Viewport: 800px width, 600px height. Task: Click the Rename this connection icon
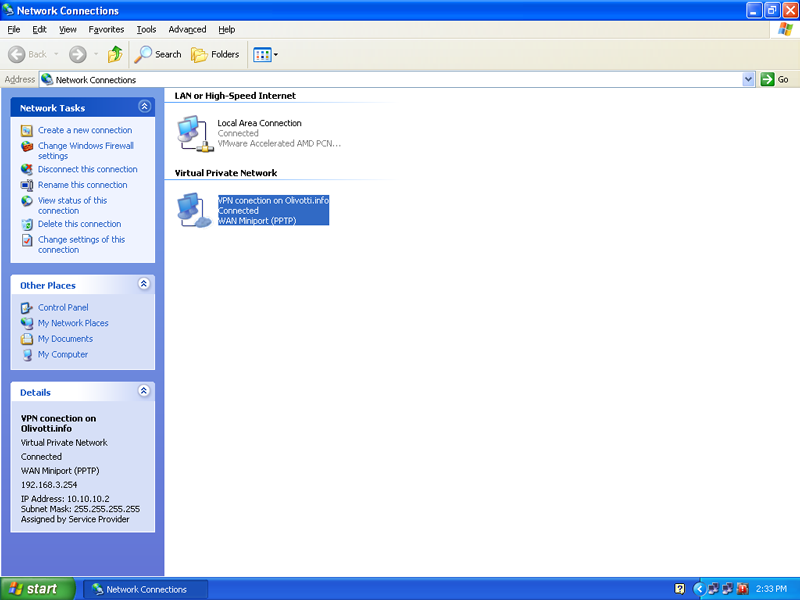point(27,185)
